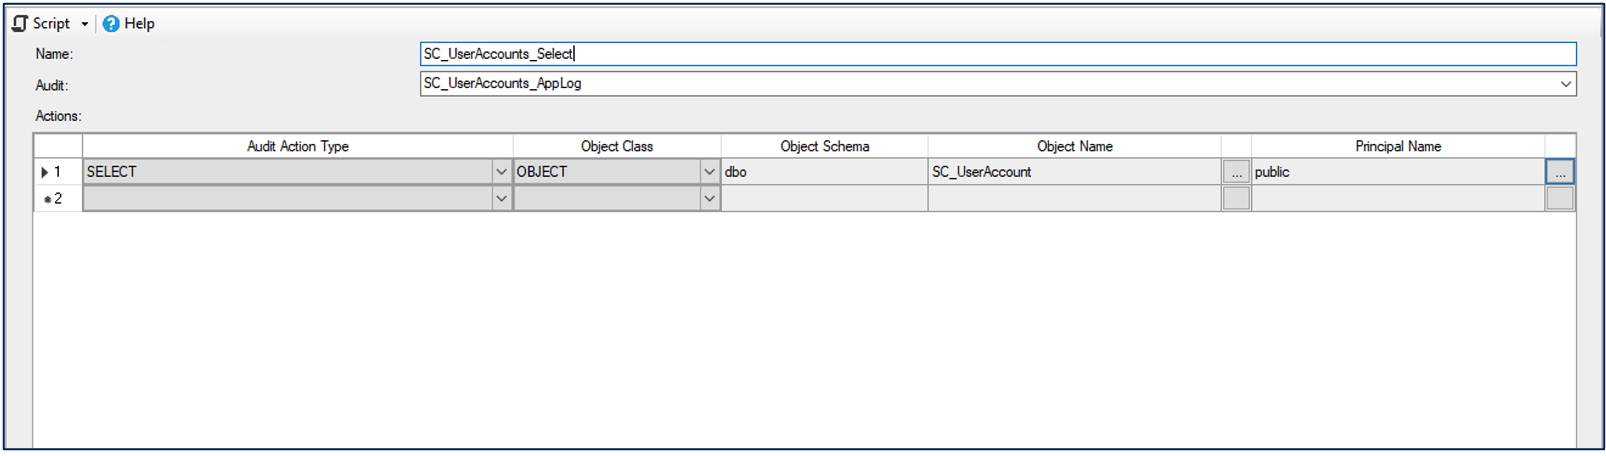The height and width of the screenshot is (456, 1606).
Task: Click the Script toolbar icon
Action: (x=20, y=23)
